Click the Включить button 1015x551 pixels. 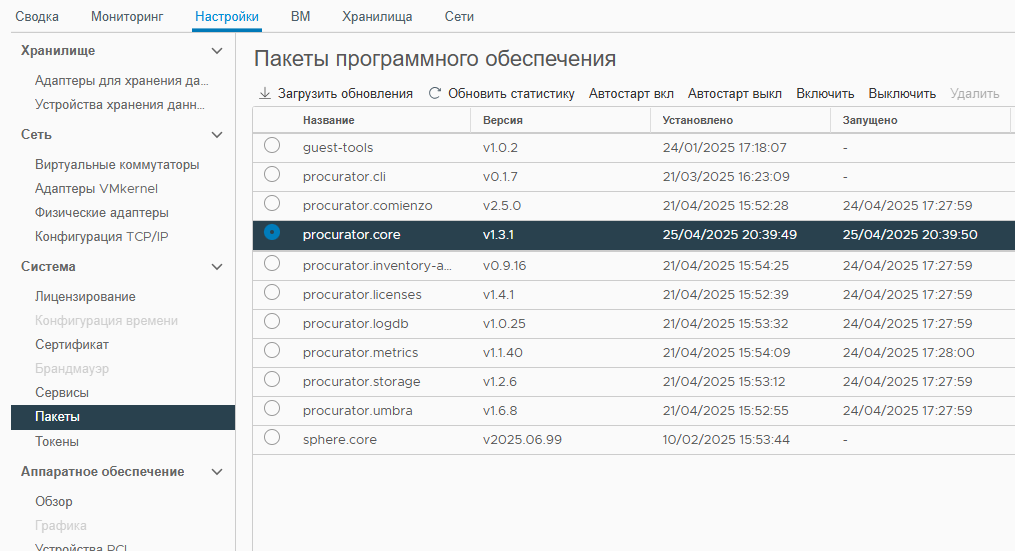click(825, 94)
